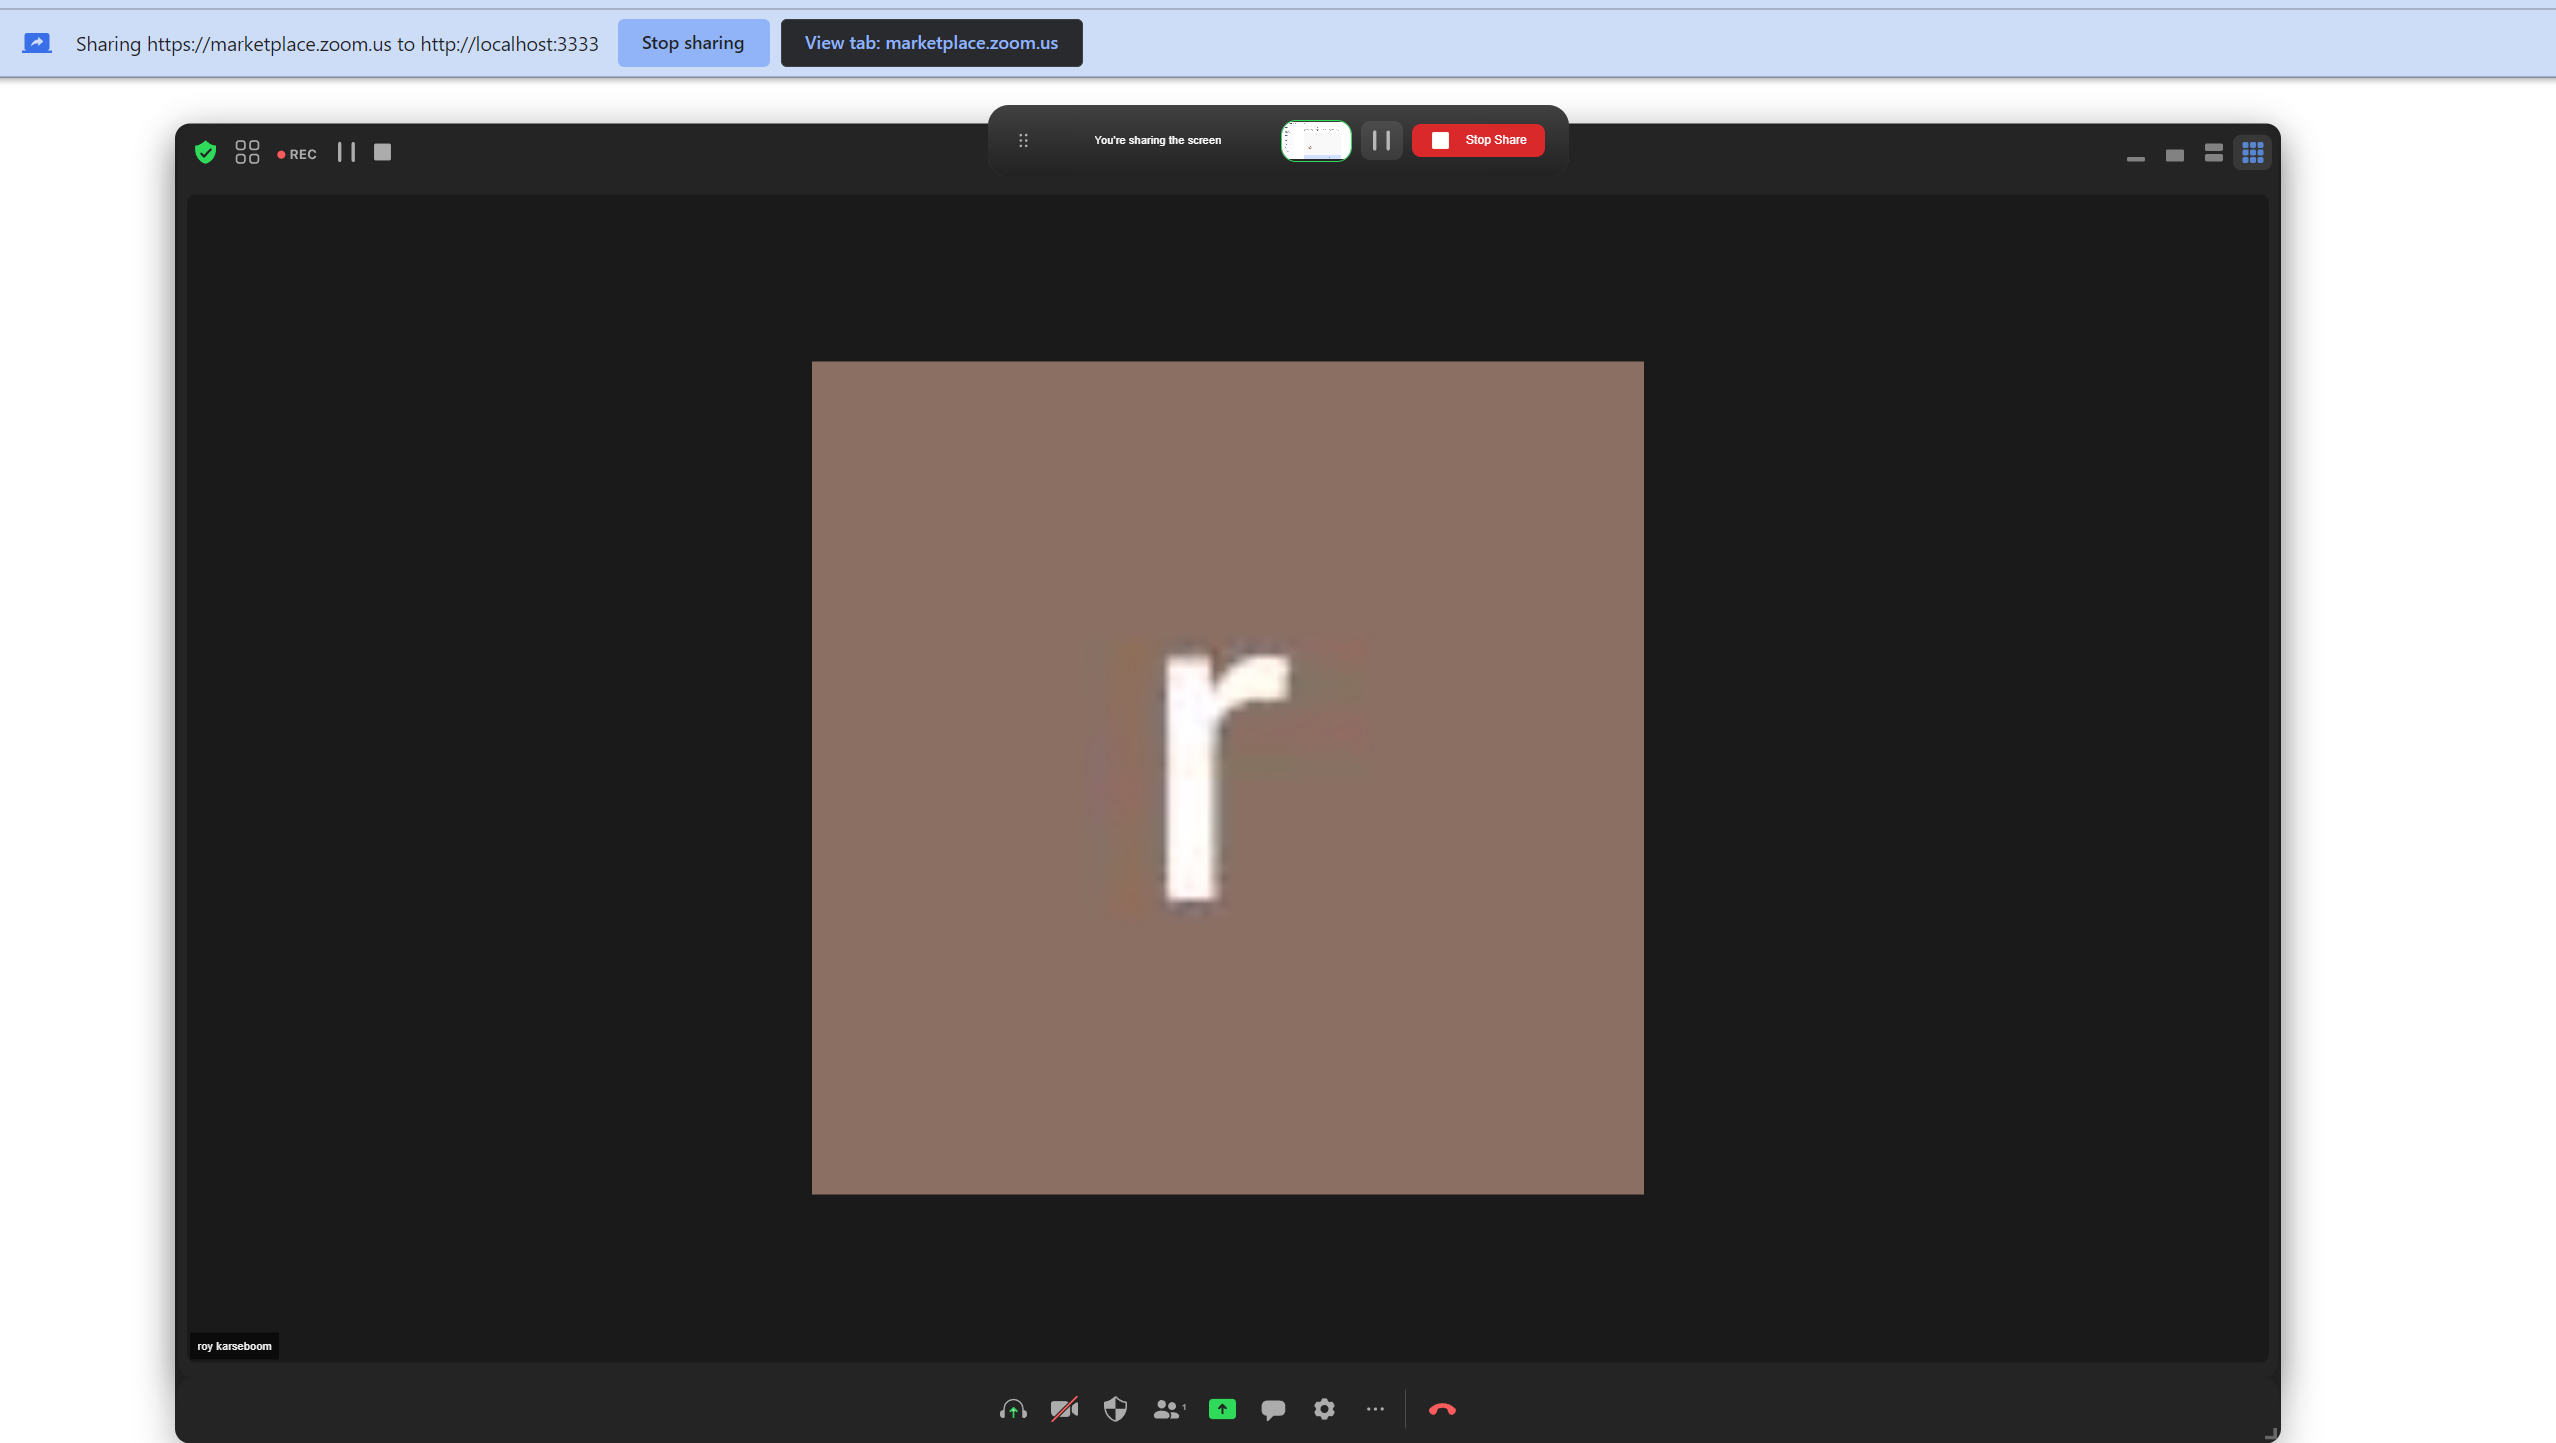The image size is (2556, 1443).
Task: Click the red Stop Share button
Action: [x=1477, y=140]
